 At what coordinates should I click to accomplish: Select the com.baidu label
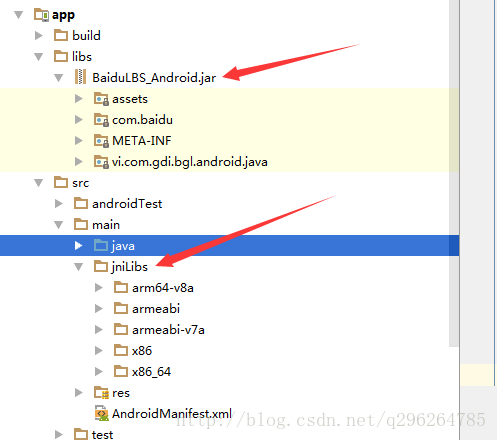click(x=142, y=120)
